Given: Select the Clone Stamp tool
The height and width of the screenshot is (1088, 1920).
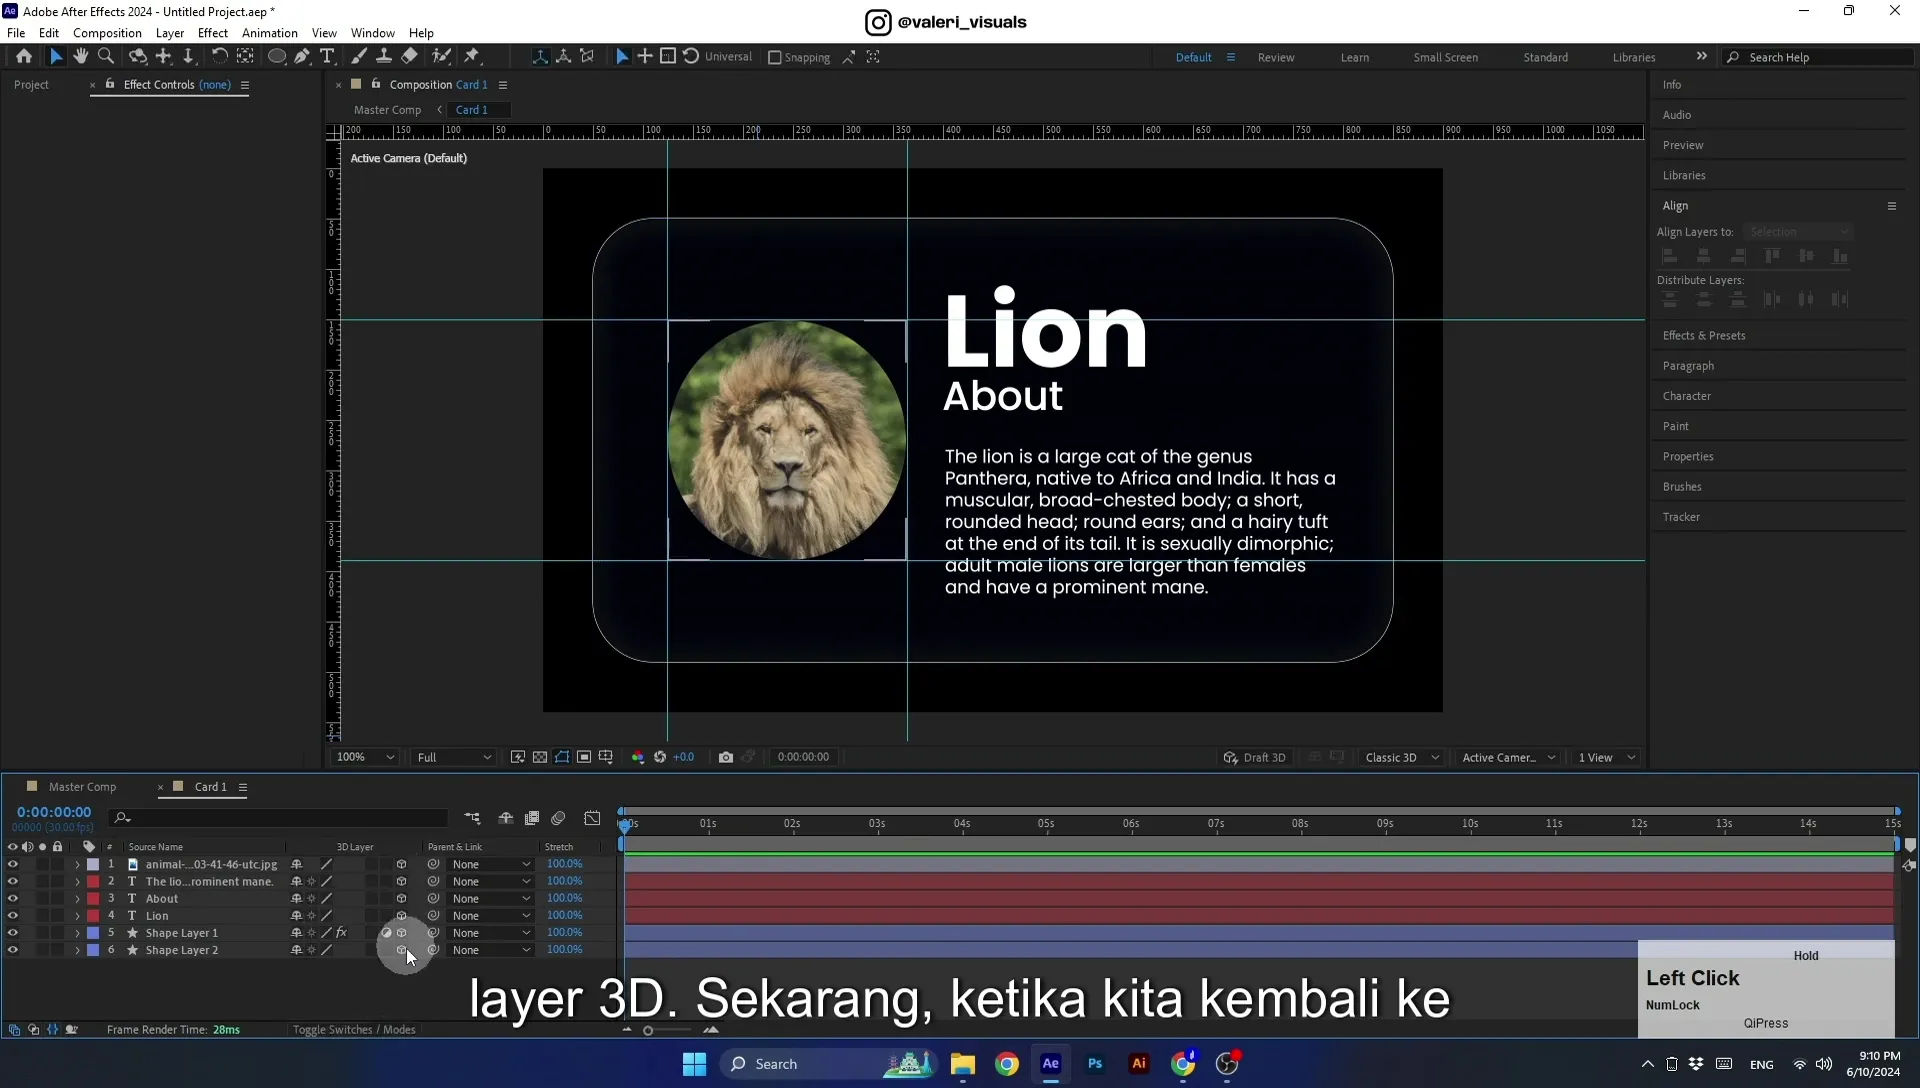Looking at the screenshot, I should [x=383, y=57].
